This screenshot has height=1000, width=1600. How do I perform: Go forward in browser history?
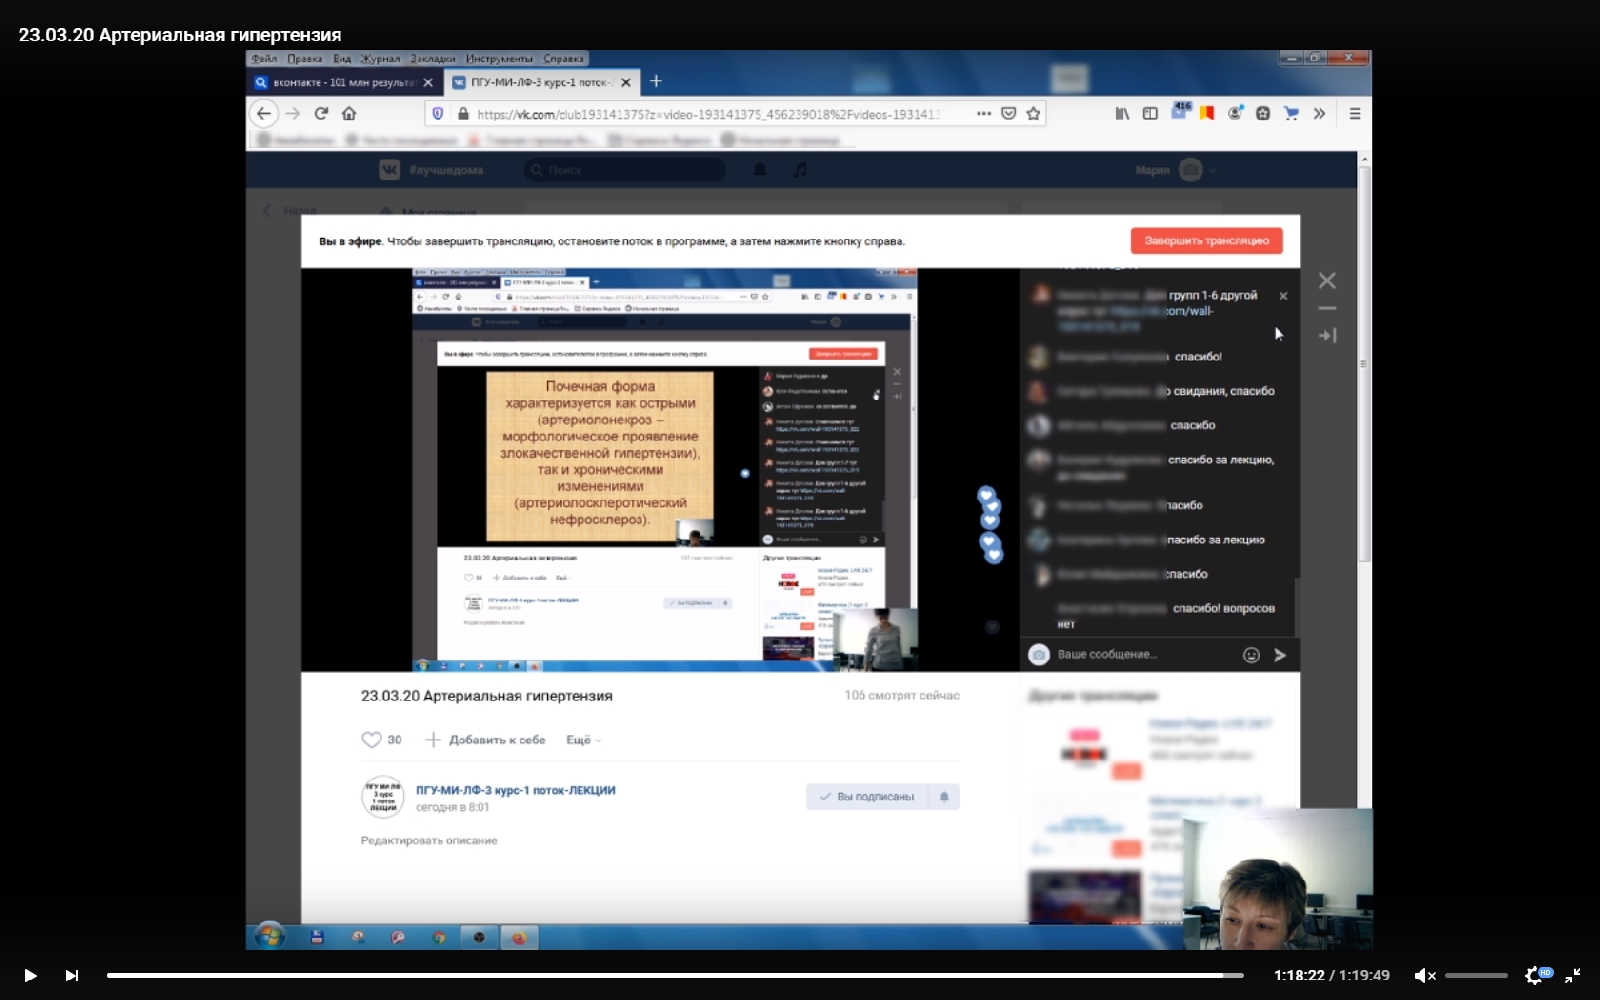(x=293, y=114)
